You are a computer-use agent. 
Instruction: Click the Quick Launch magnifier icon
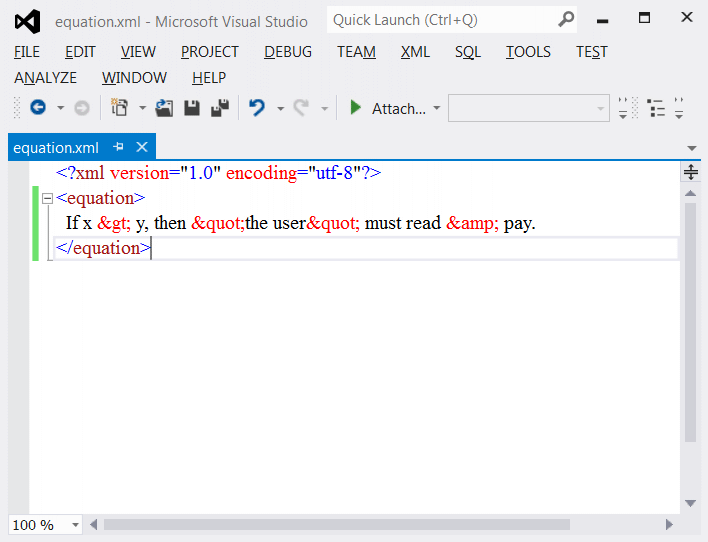pos(565,19)
